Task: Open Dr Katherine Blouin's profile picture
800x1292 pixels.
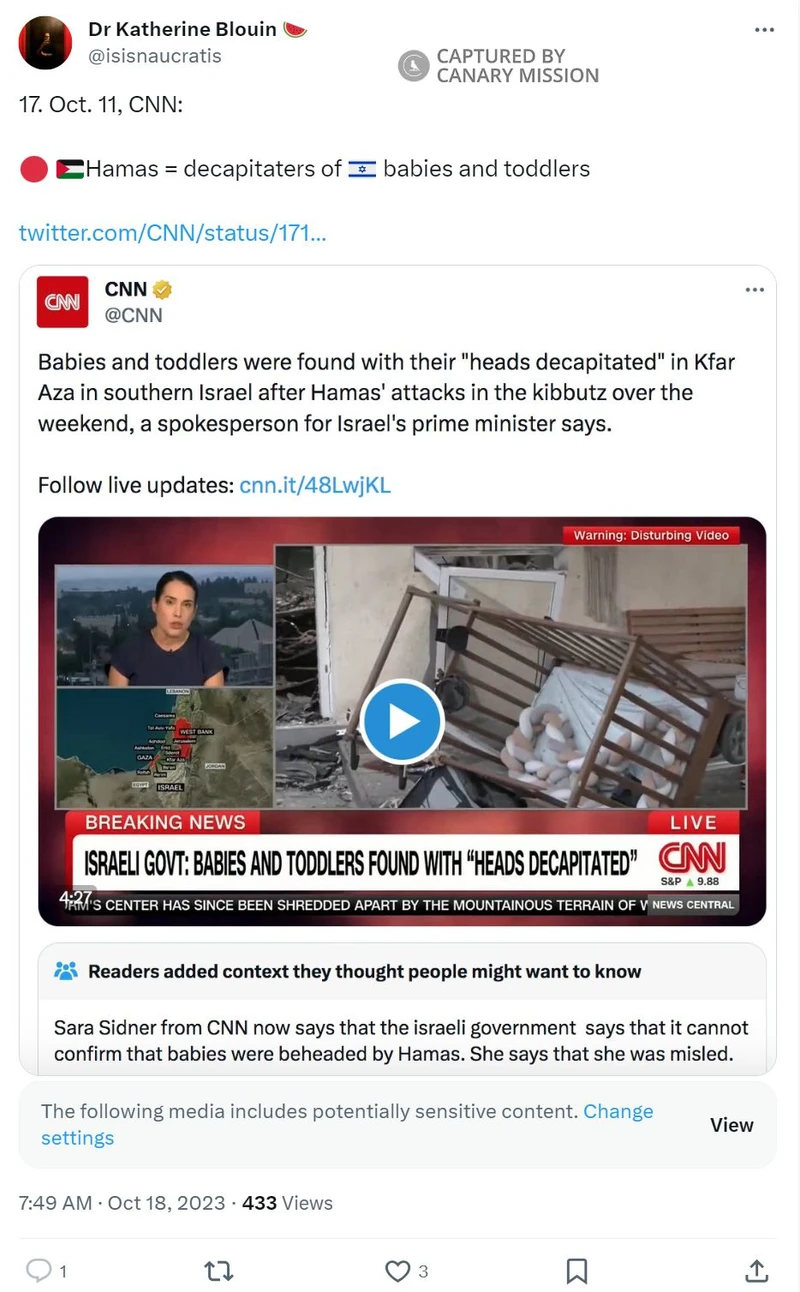Action: pos(45,43)
